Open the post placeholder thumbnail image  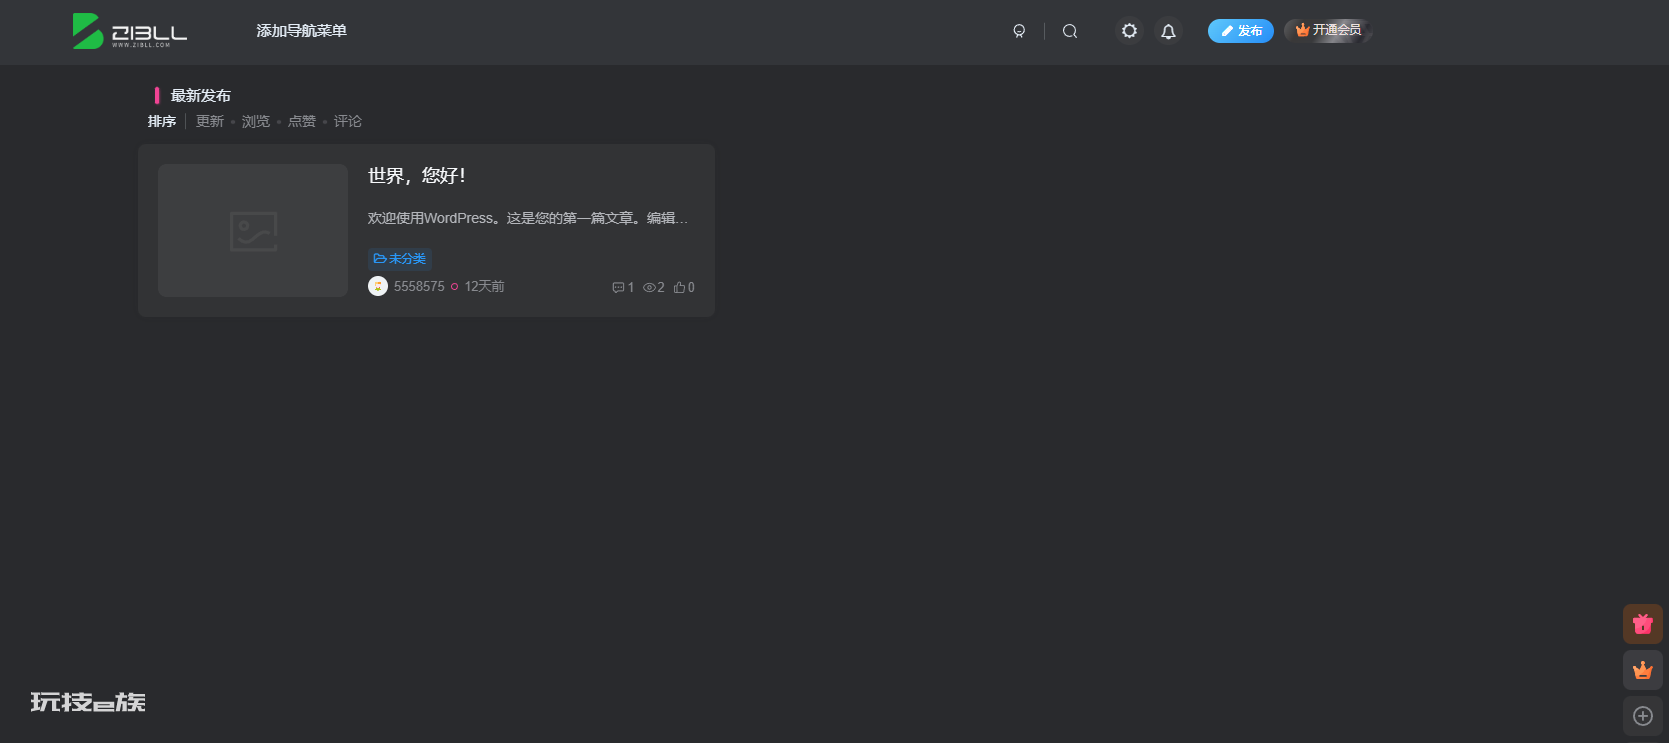coord(253,230)
